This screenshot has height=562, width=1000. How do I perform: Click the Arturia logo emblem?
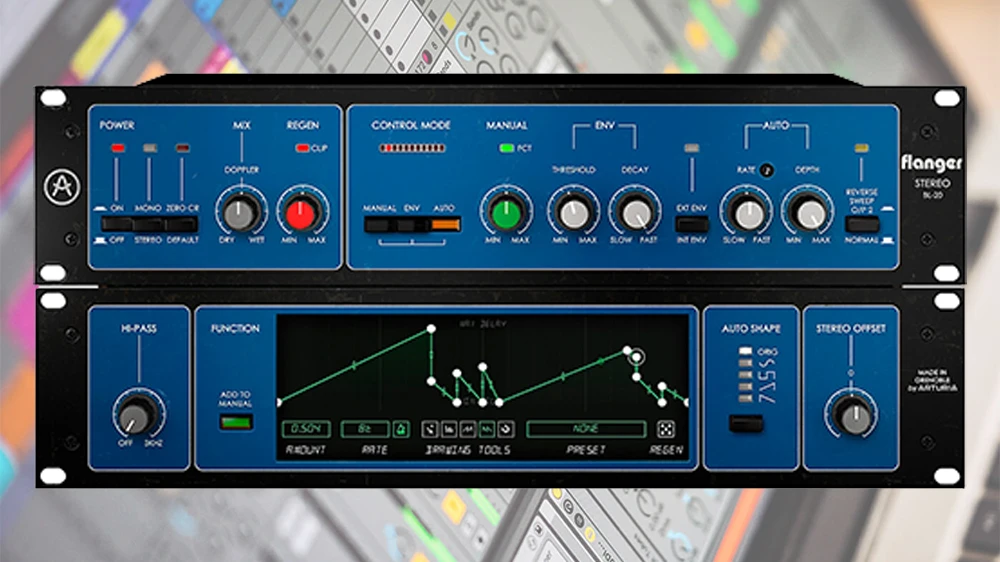click(x=61, y=185)
